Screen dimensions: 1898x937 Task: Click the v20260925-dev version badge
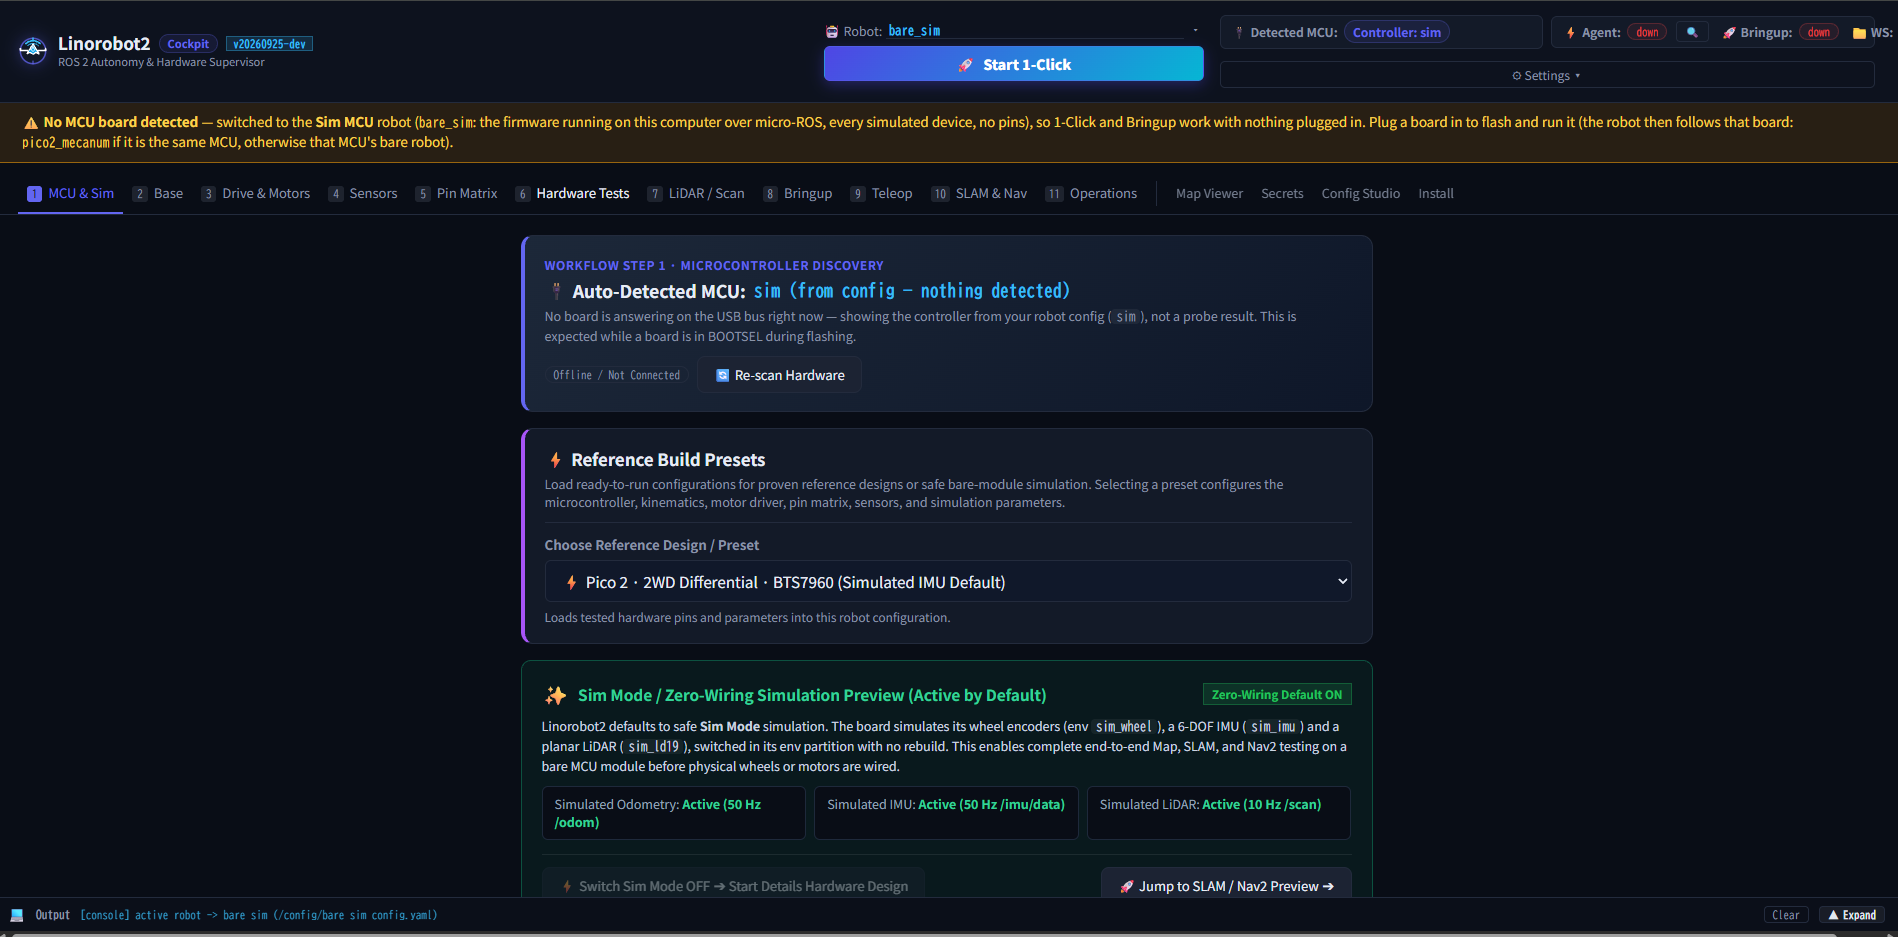coord(269,44)
